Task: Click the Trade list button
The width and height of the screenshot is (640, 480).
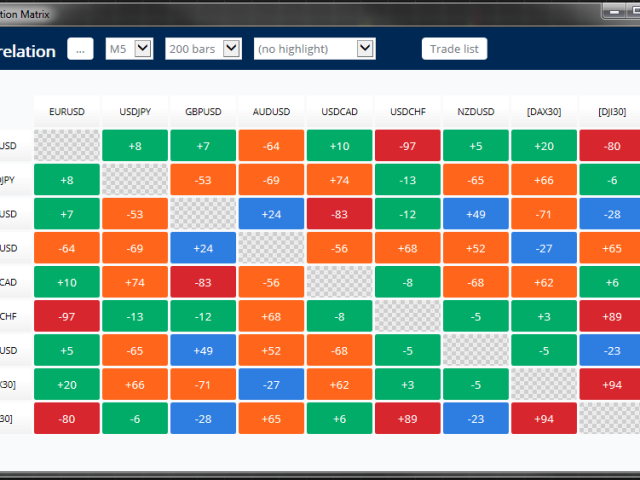Action: tap(454, 49)
